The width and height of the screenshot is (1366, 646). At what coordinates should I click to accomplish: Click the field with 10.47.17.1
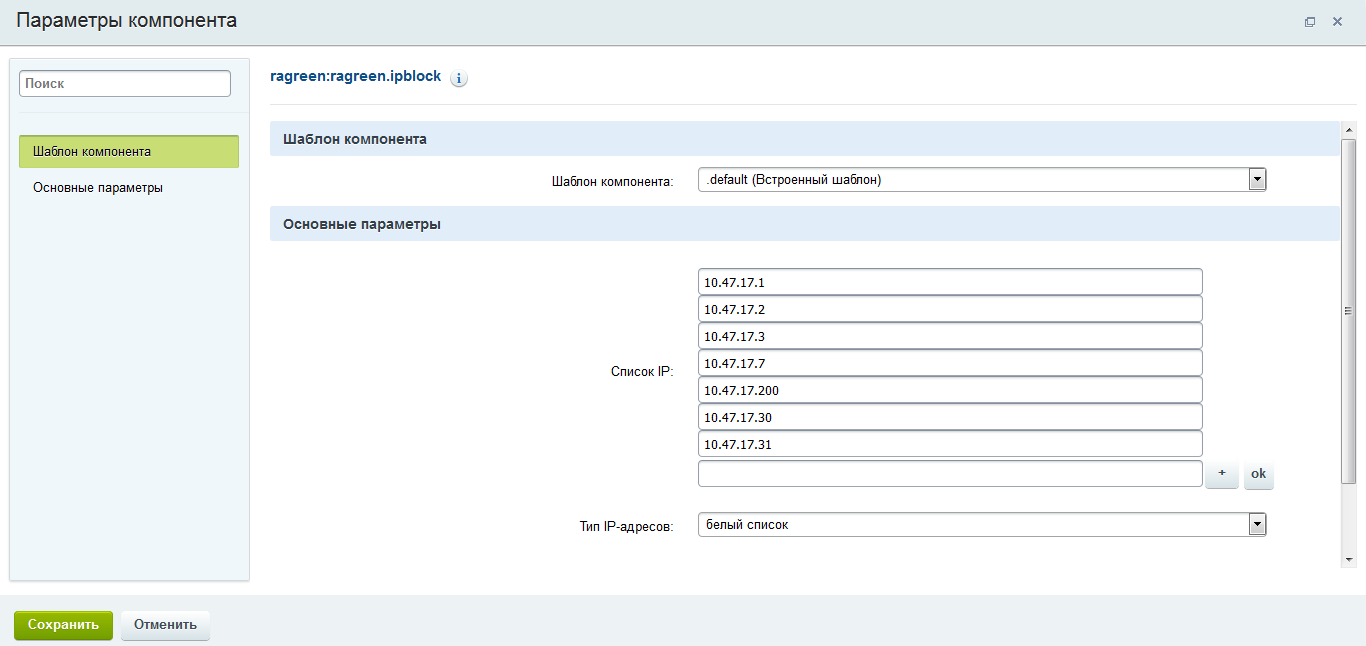pos(950,281)
